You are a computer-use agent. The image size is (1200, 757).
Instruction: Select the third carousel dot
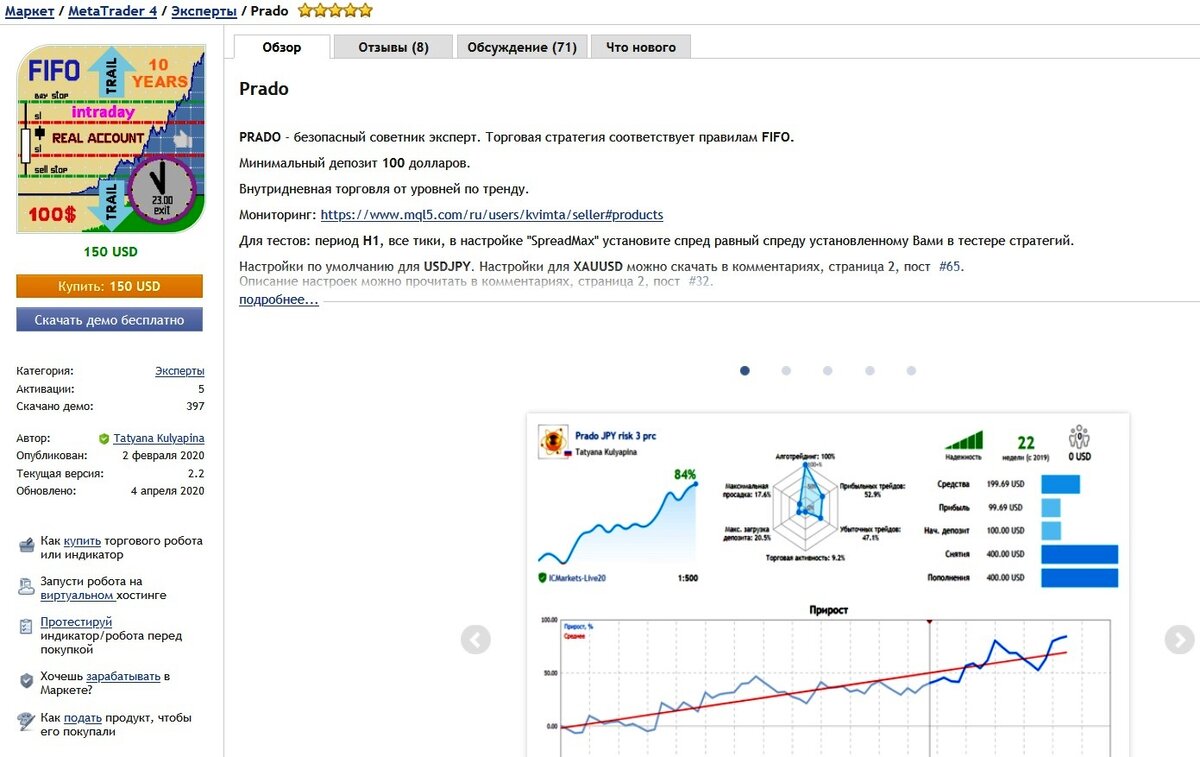[x=828, y=371]
